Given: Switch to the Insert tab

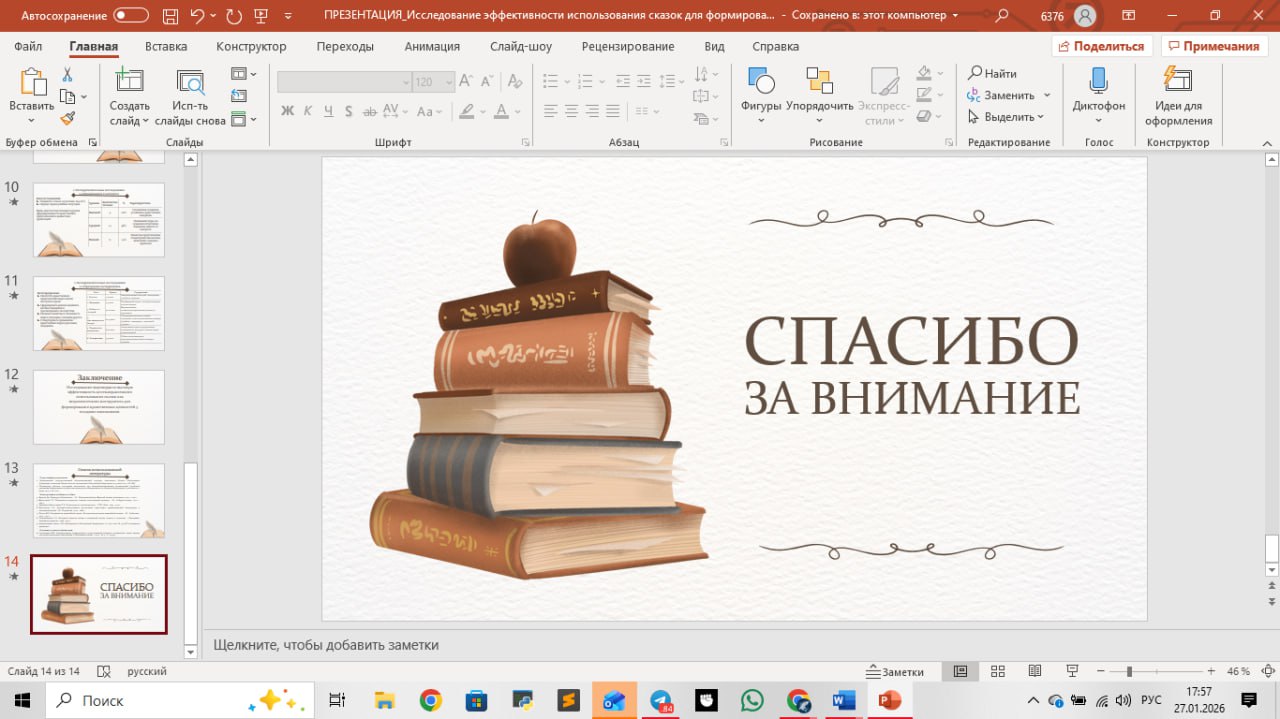Looking at the screenshot, I should click(x=166, y=46).
